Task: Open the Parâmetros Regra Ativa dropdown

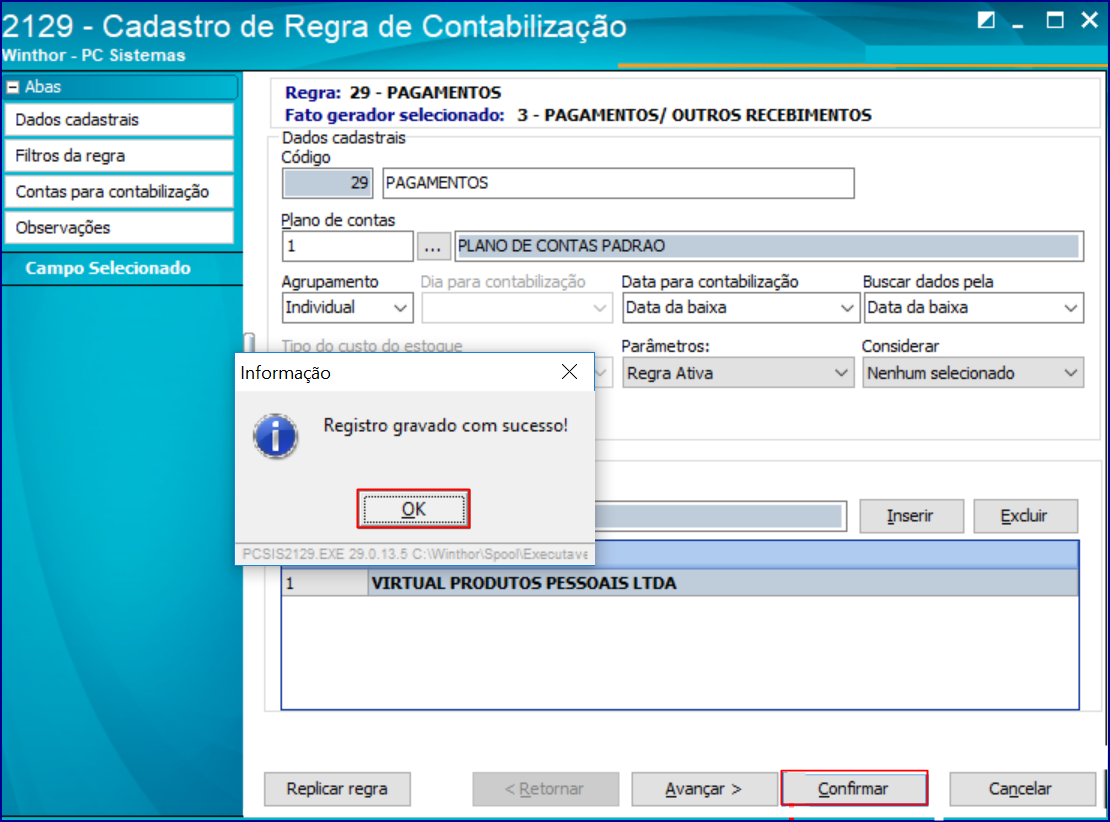Action: pos(738,373)
